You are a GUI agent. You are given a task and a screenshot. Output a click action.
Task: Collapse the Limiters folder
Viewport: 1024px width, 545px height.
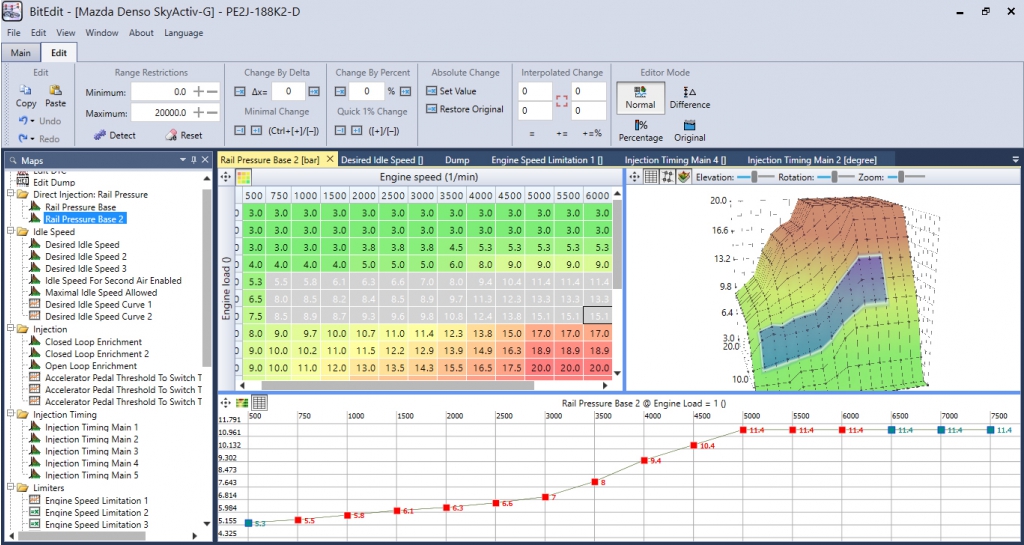[10, 488]
